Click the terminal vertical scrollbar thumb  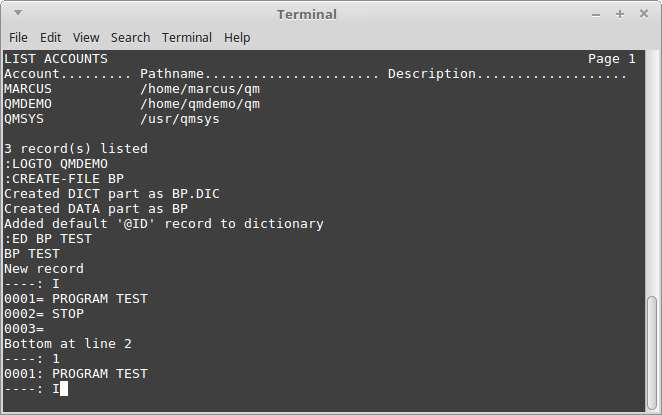652,351
